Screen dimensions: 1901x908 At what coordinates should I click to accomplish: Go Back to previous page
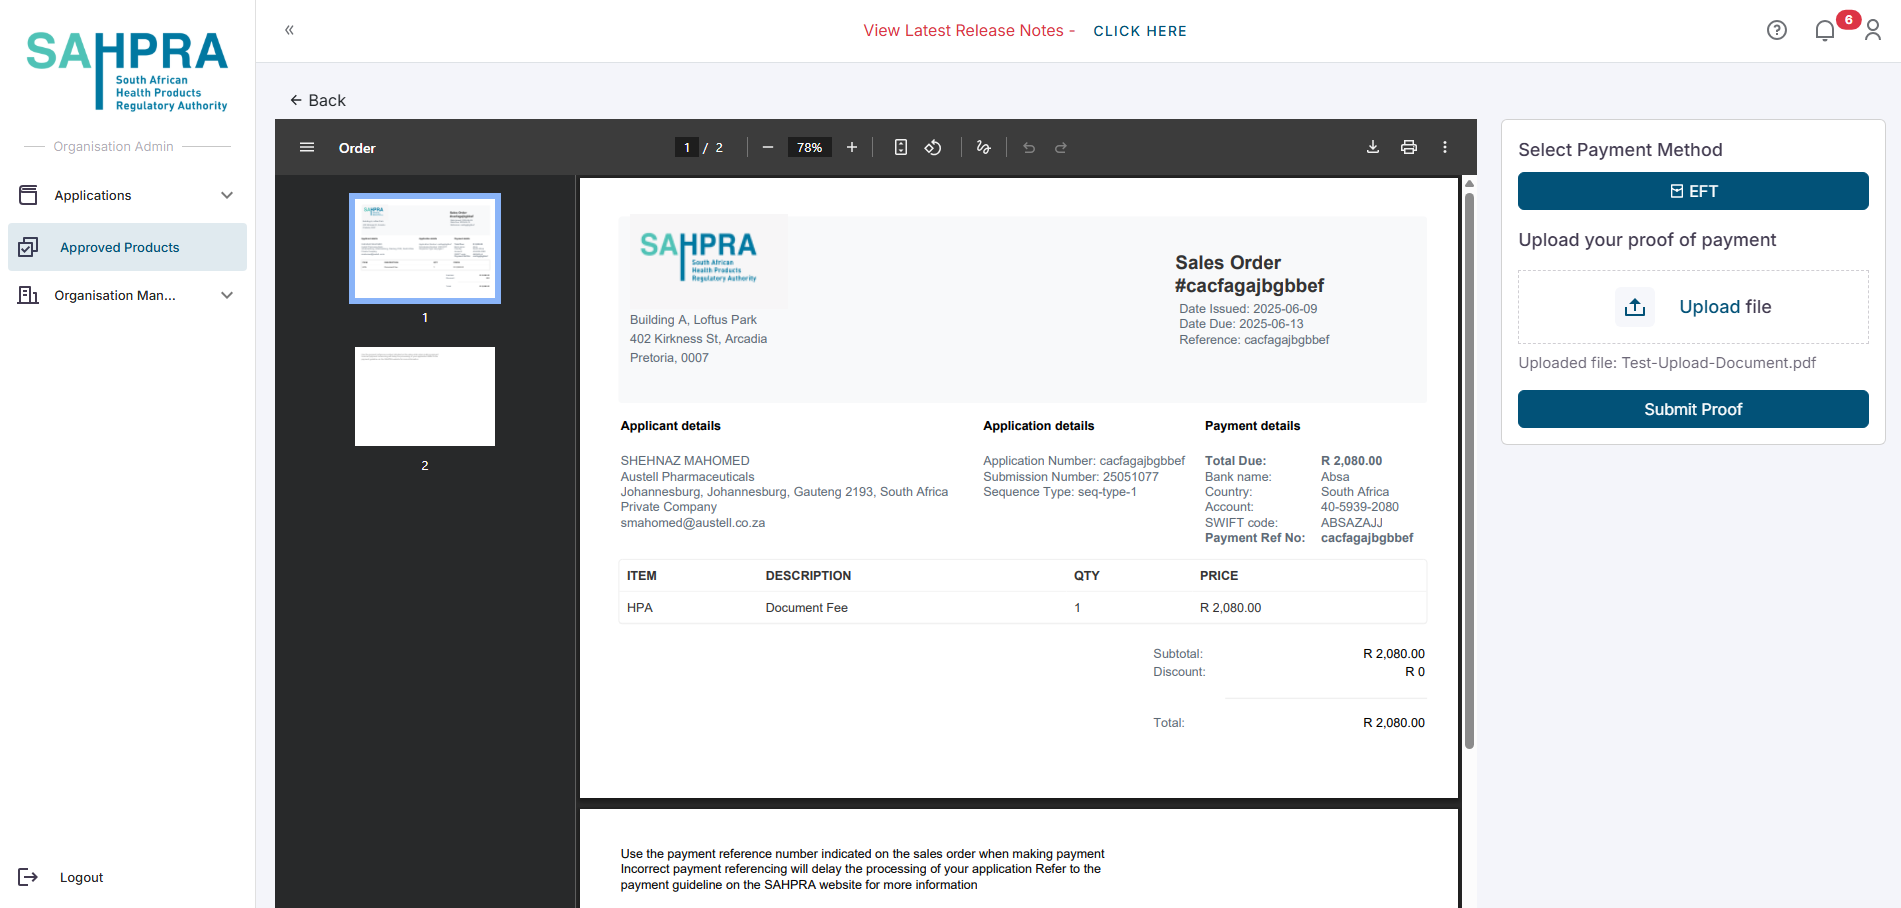pyautogui.click(x=318, y=100)
